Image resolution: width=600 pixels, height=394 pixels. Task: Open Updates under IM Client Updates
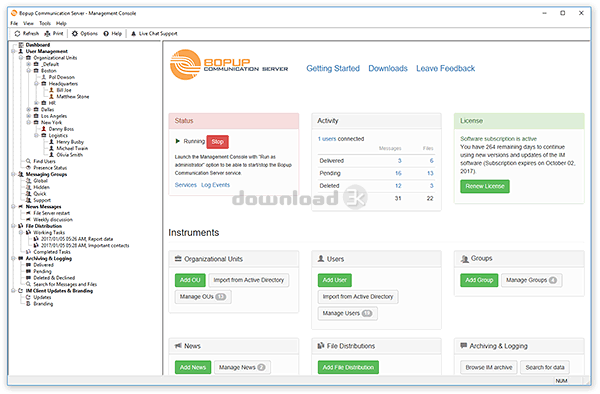pyautogui.click(x=42, y=298)
